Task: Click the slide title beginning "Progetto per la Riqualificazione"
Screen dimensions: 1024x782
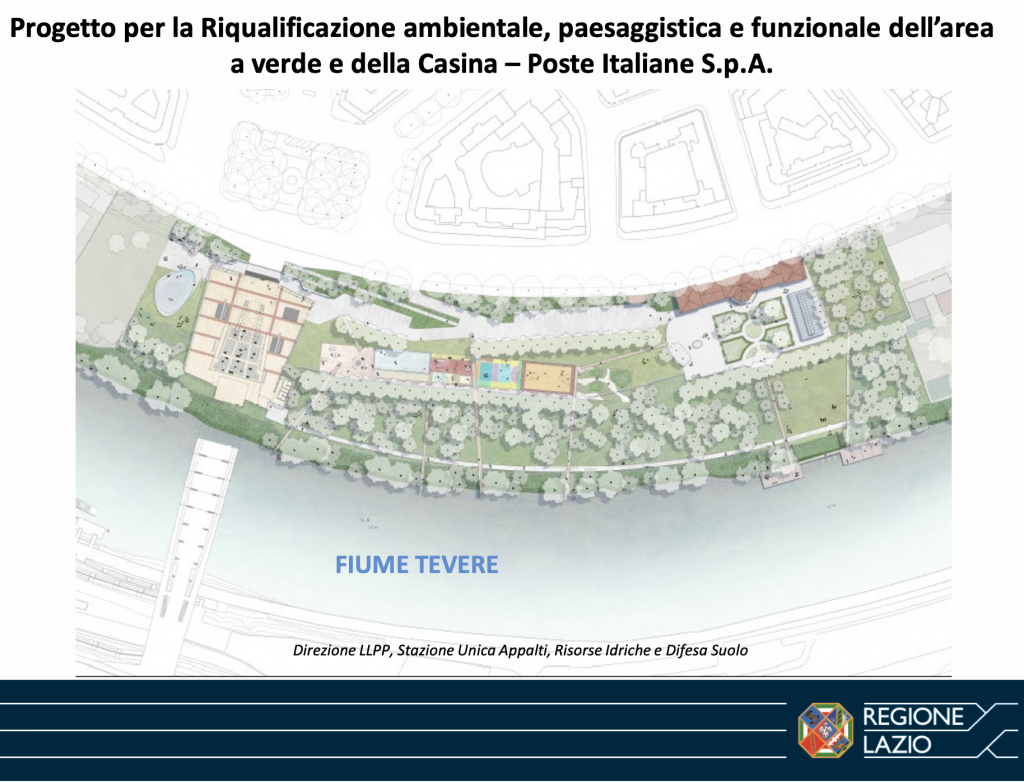Action: point(502,45)
